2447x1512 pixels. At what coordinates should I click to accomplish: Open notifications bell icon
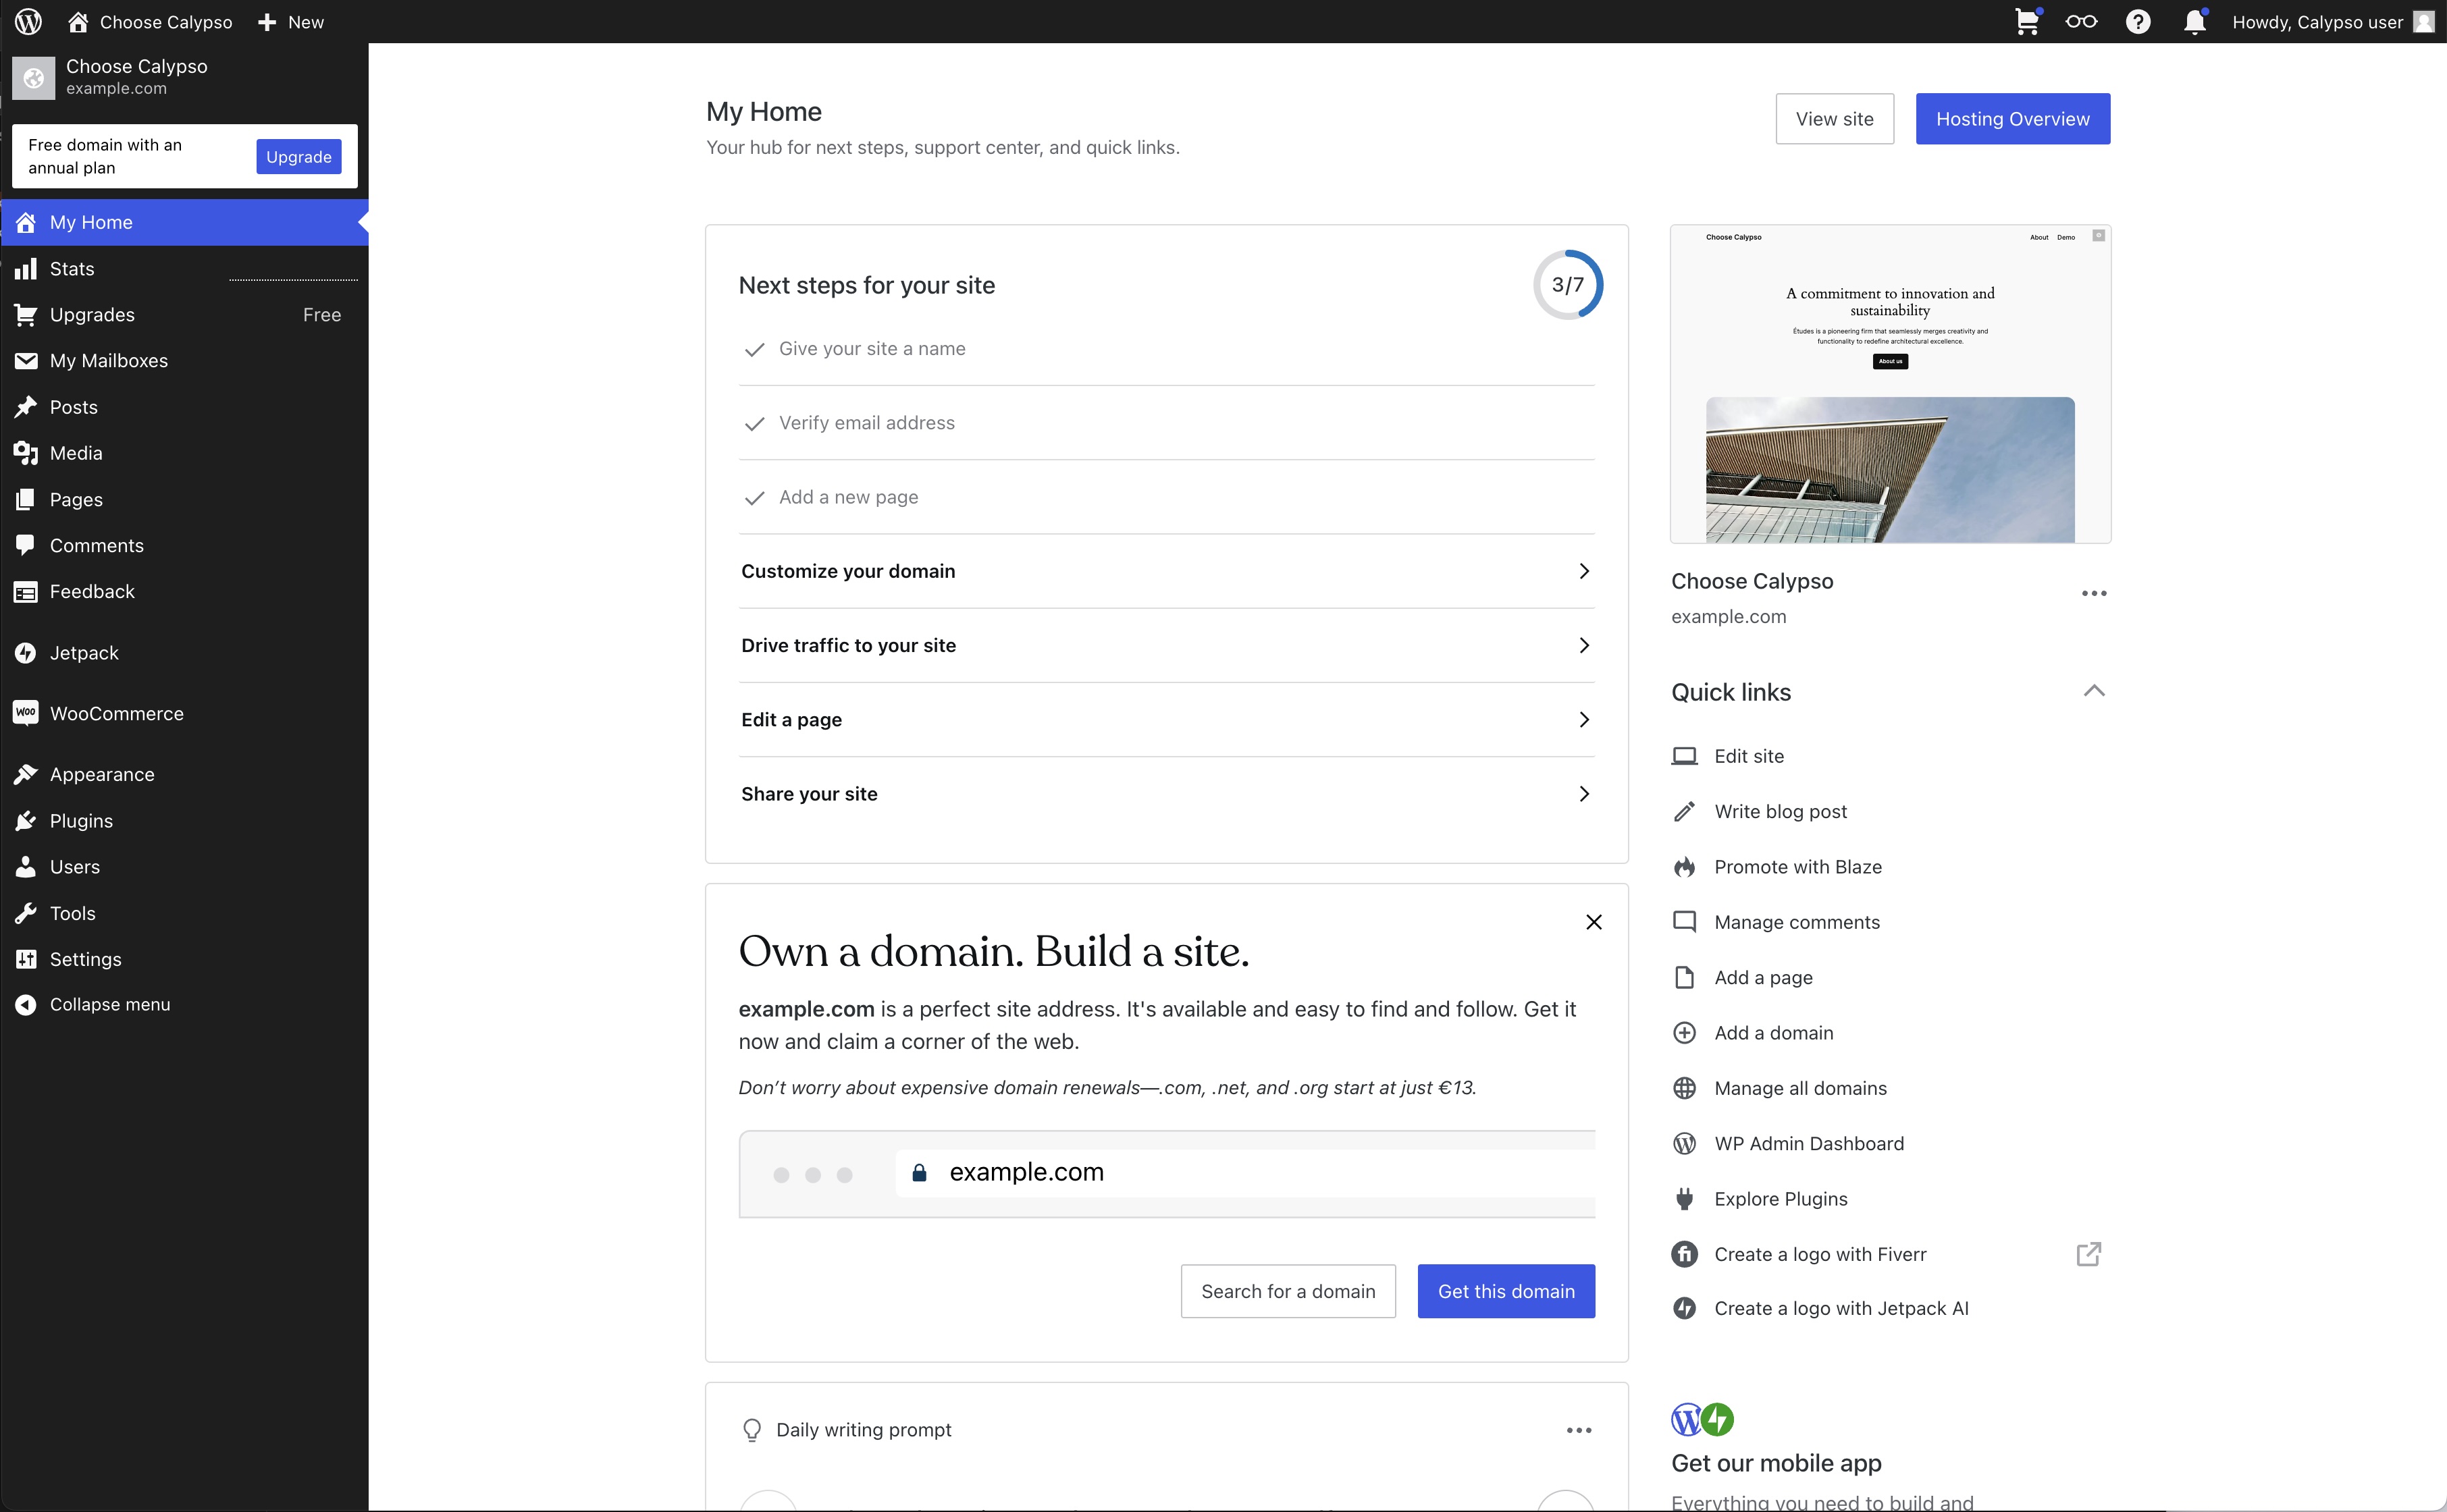click(x=2194, y=22)
